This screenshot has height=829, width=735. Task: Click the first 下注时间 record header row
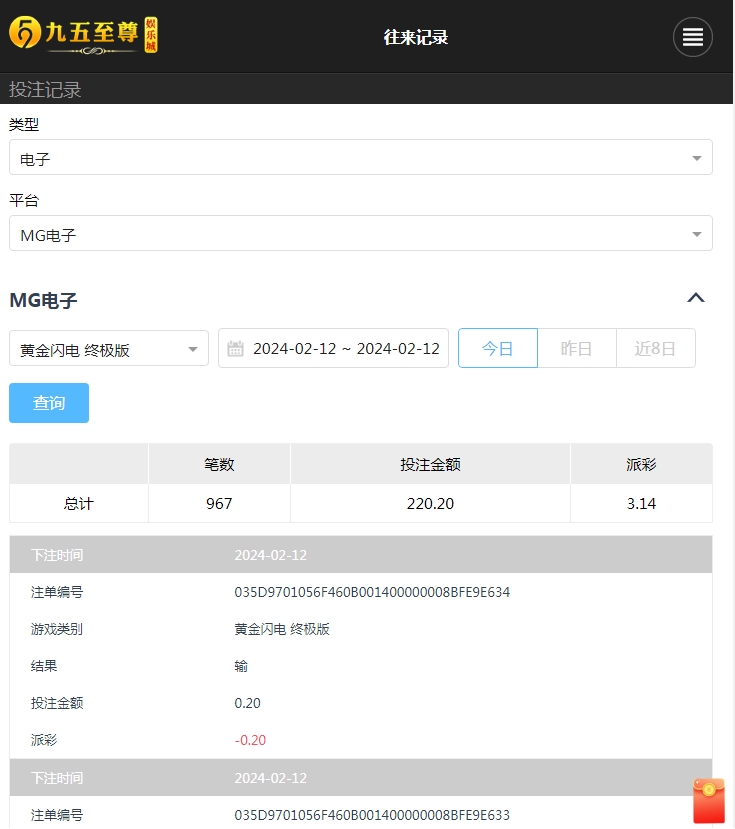point(360,555)
